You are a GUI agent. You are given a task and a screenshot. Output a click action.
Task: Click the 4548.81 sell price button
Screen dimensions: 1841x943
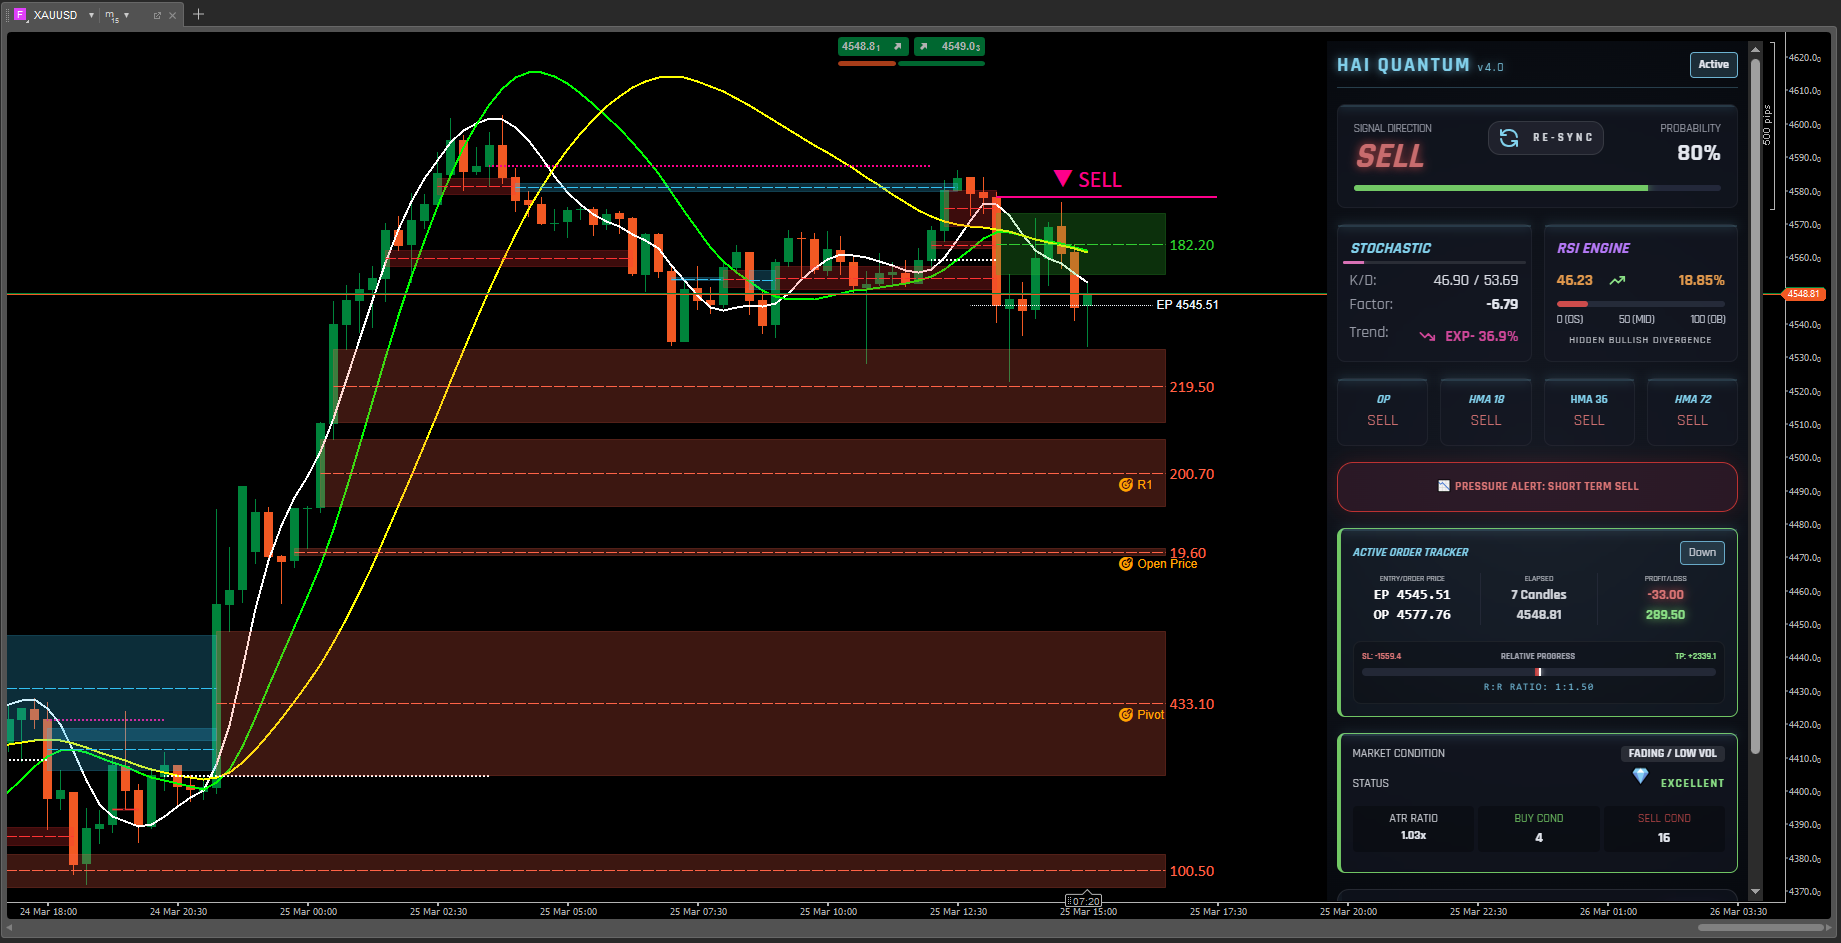point(872,47)
